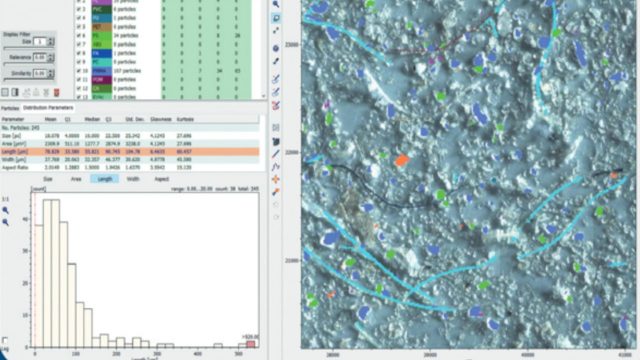640x360 pixels.
Task: Click the orange cross move tool icon
Action: [276, 180]
